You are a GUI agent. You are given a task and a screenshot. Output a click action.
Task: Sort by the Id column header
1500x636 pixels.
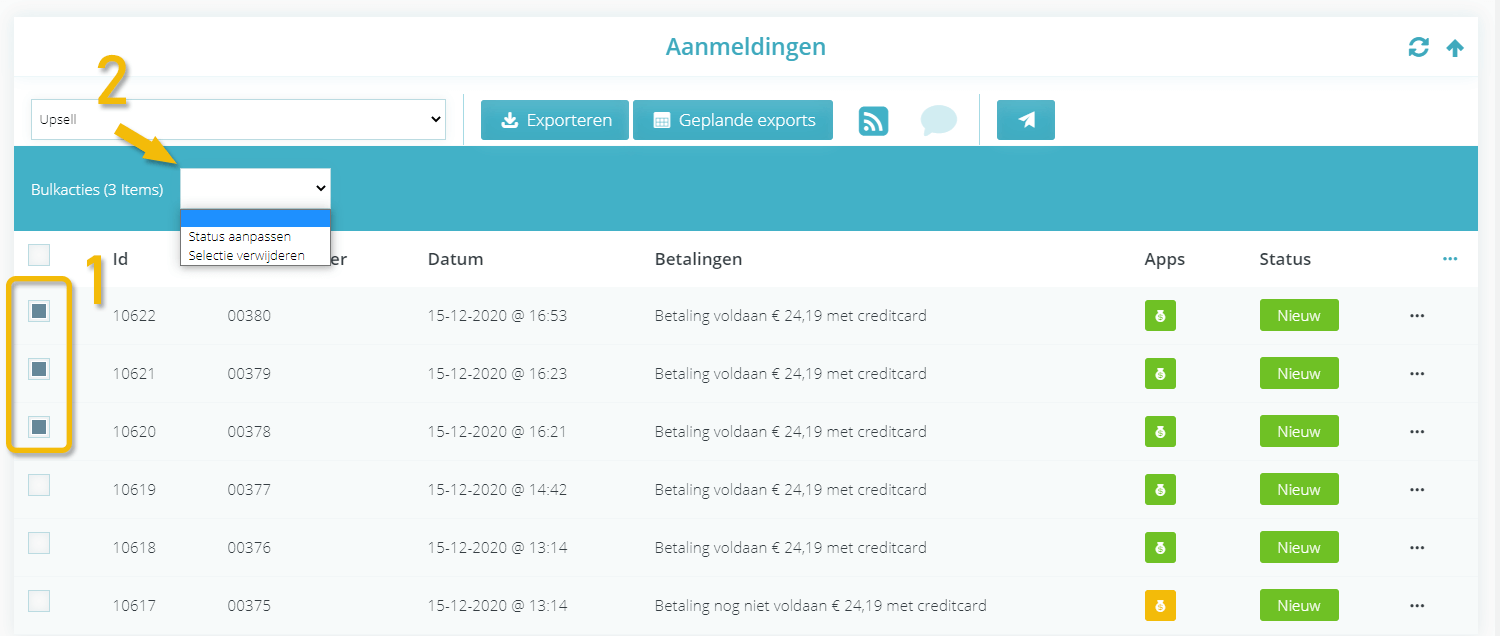pyautogui.click(x=120, y=259)
